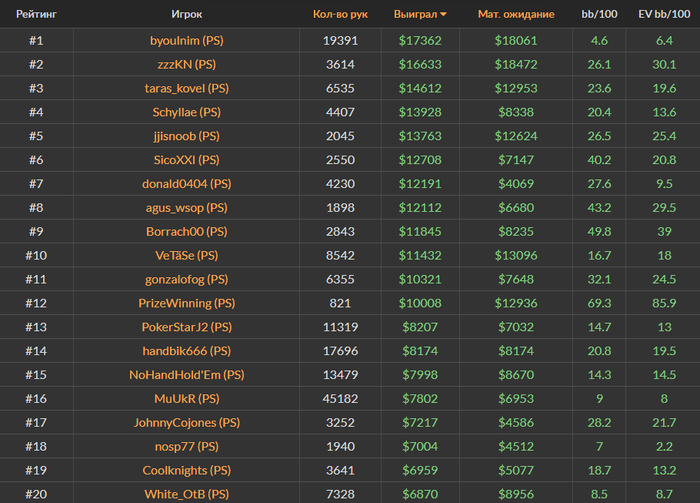Sort by Выиграл column arrow
Viewport: 700px width, 503px height.
pyautogui.click(x=443, y=15)
